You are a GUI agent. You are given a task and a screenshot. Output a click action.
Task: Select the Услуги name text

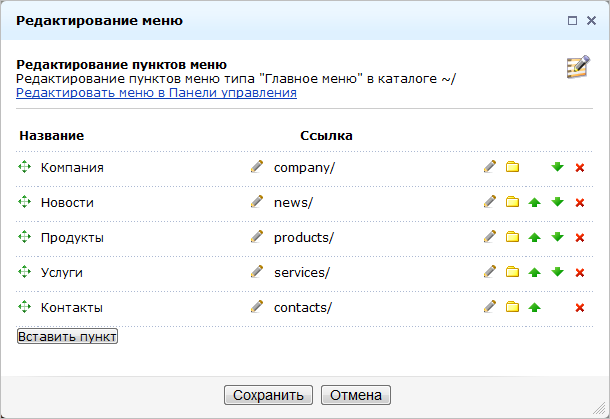[x=62, y=273]
